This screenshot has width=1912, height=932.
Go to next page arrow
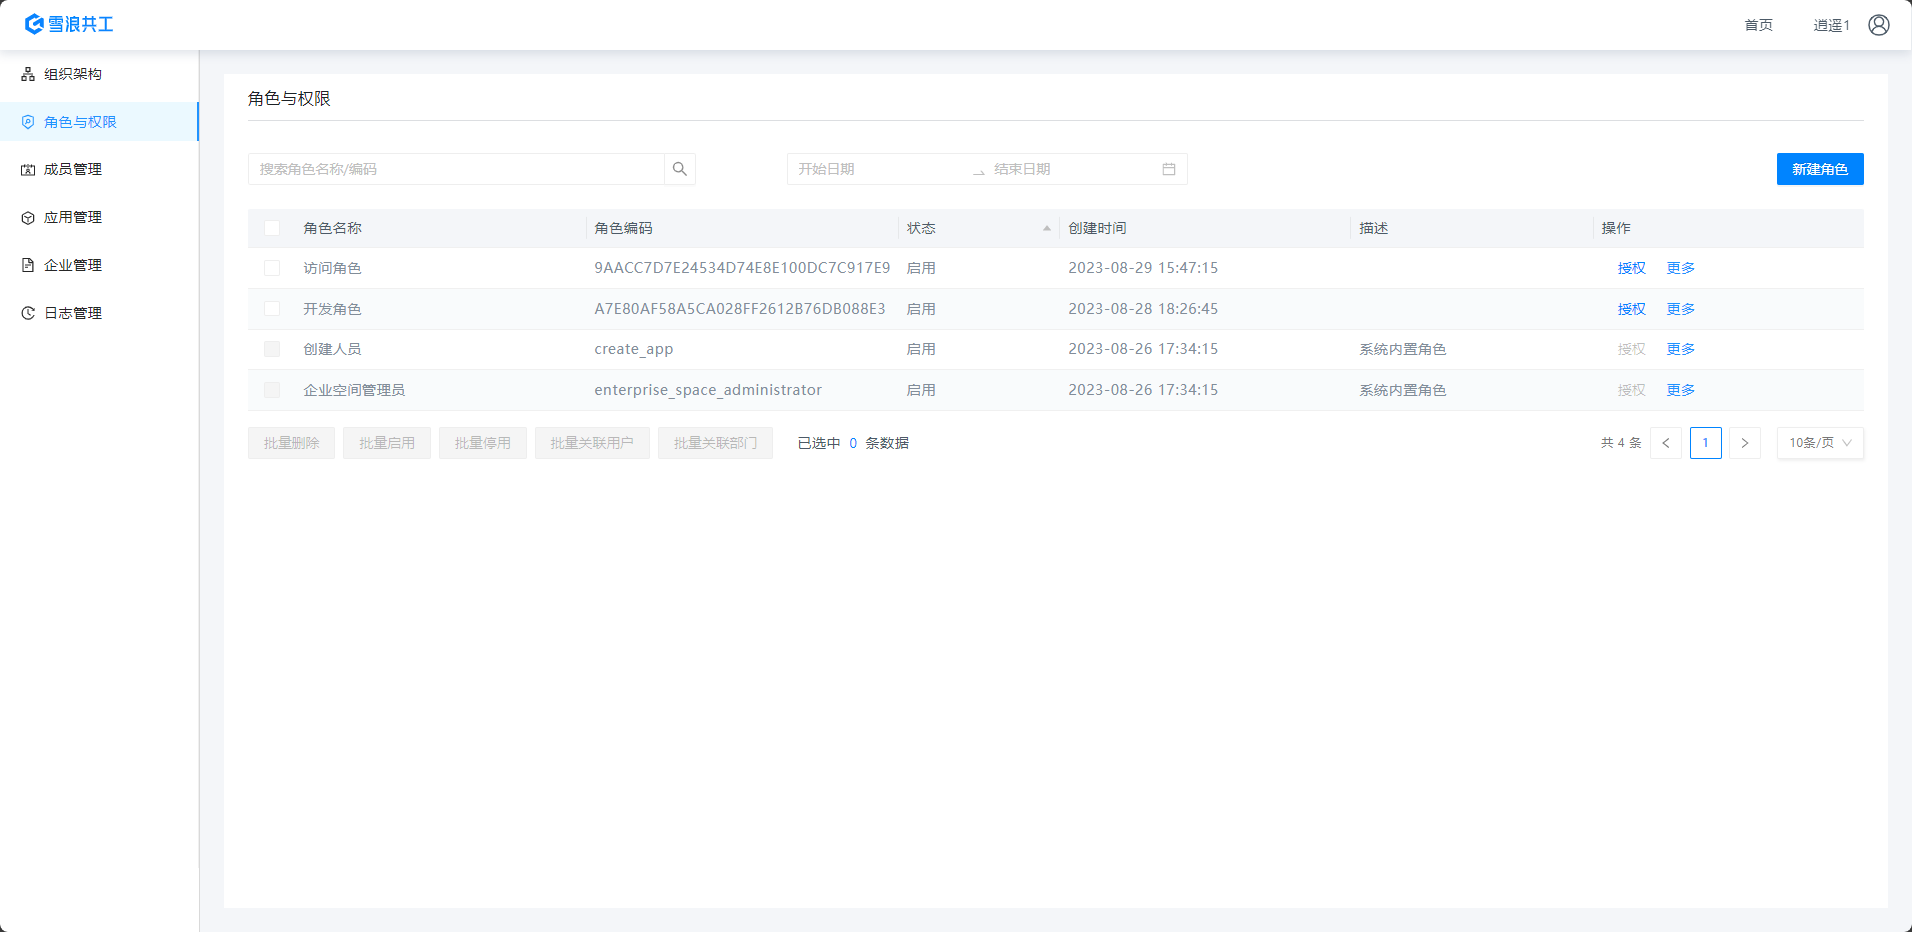[x=1744, y=443]
